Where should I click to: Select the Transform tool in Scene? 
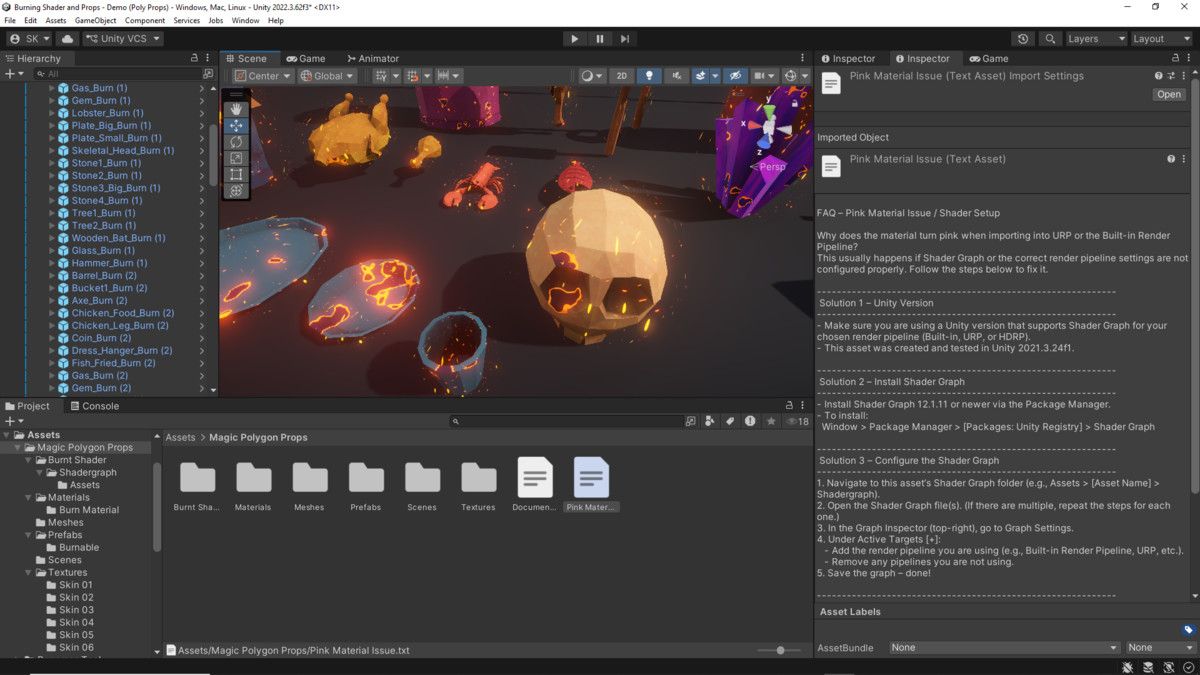236,190
